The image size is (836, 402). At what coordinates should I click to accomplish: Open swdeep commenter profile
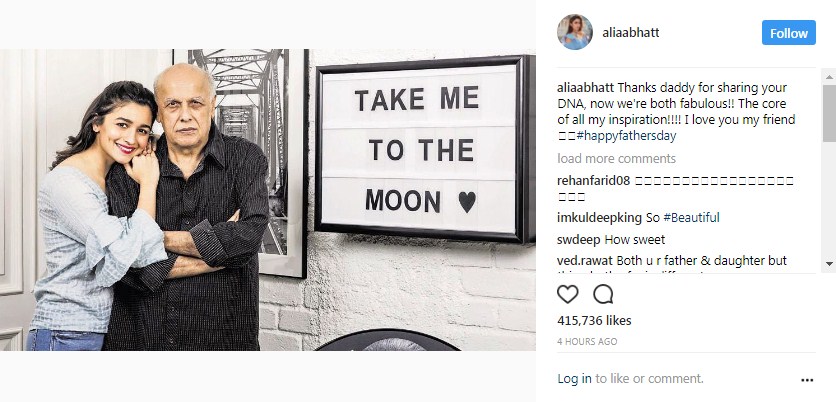click(x=577, y=240)
